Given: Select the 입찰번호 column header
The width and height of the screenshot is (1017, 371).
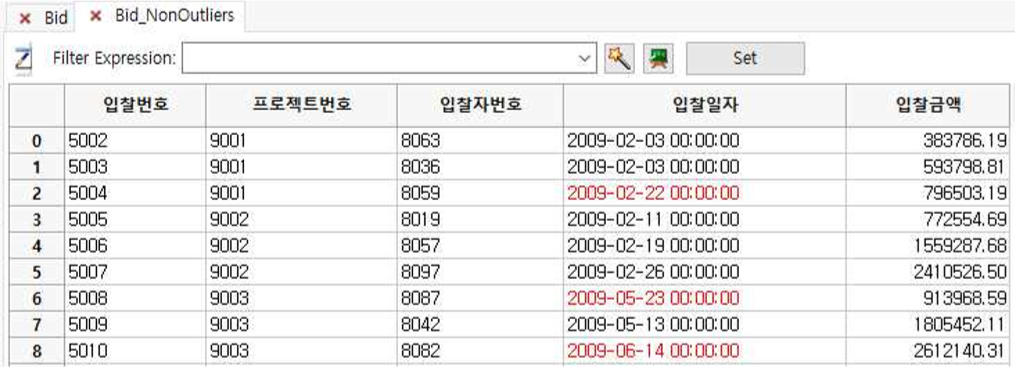Looking at the screenshot, I should click(x=135, y=105).
